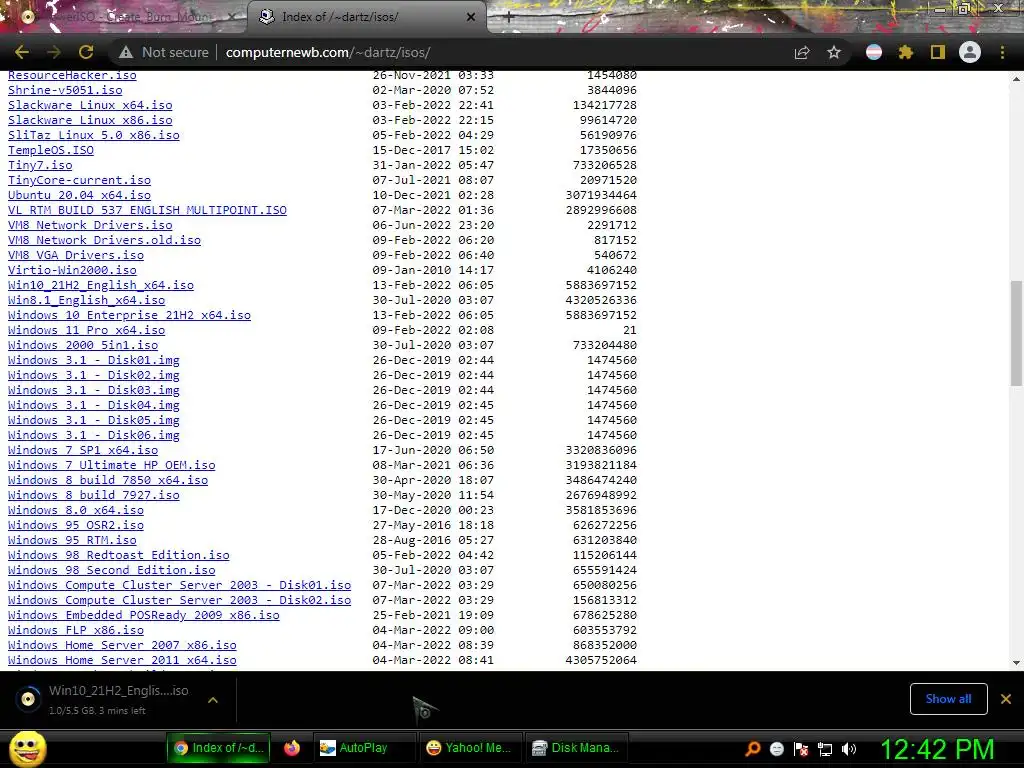Open Windows_7_Ultimate_HP_OEM.iso link
Screen dimensions: 1024x768
tap(111, 466)
